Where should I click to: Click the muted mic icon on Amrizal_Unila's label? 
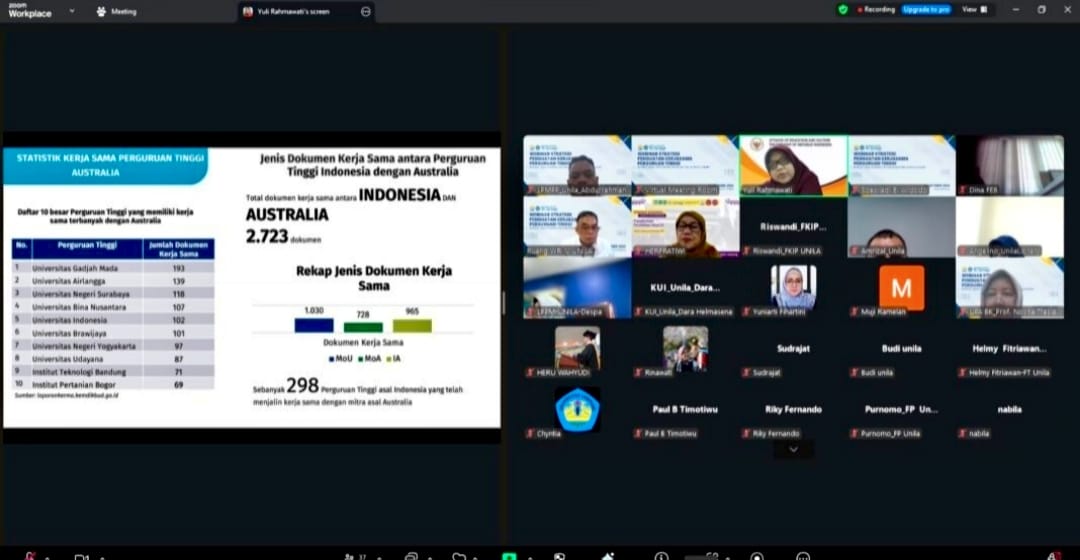click(x=855, y=251)
